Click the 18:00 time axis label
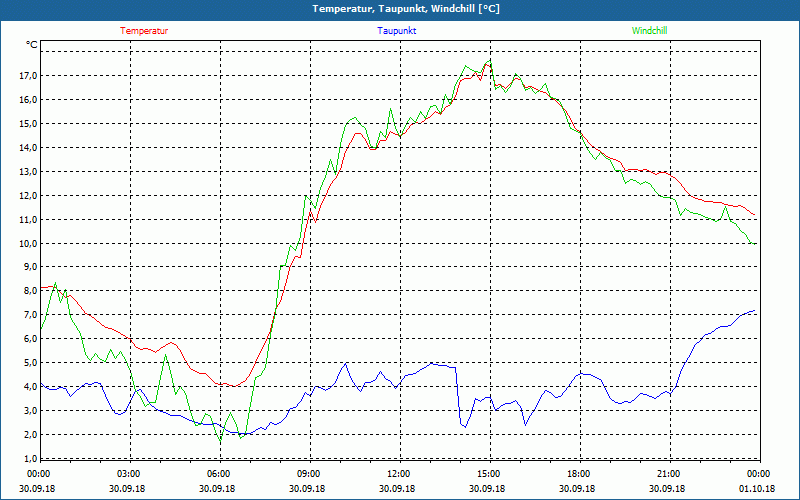 (579, 474)
